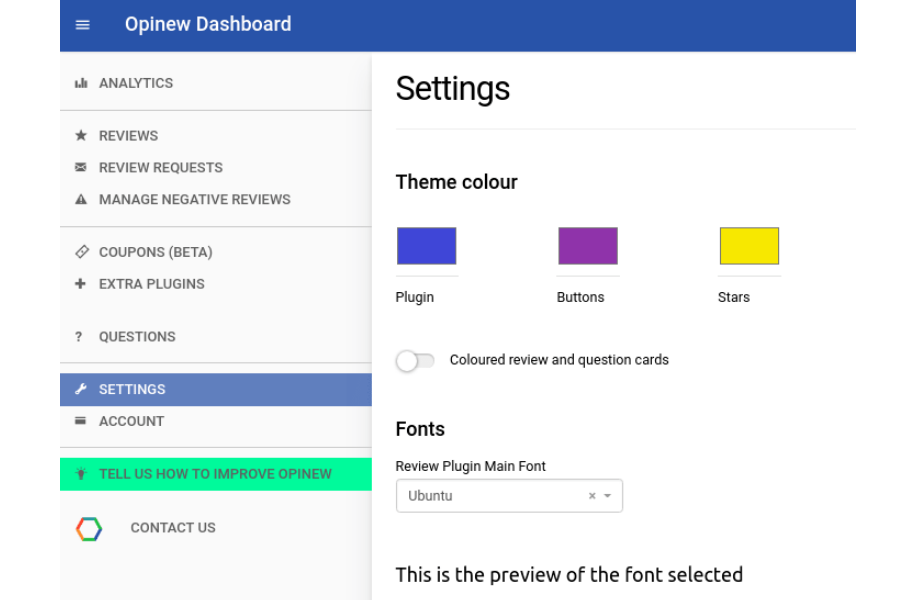The width and height of the screenshot is (900, 600).
Task: Click the Opinew hexagon logo
Action: [89, 529]
